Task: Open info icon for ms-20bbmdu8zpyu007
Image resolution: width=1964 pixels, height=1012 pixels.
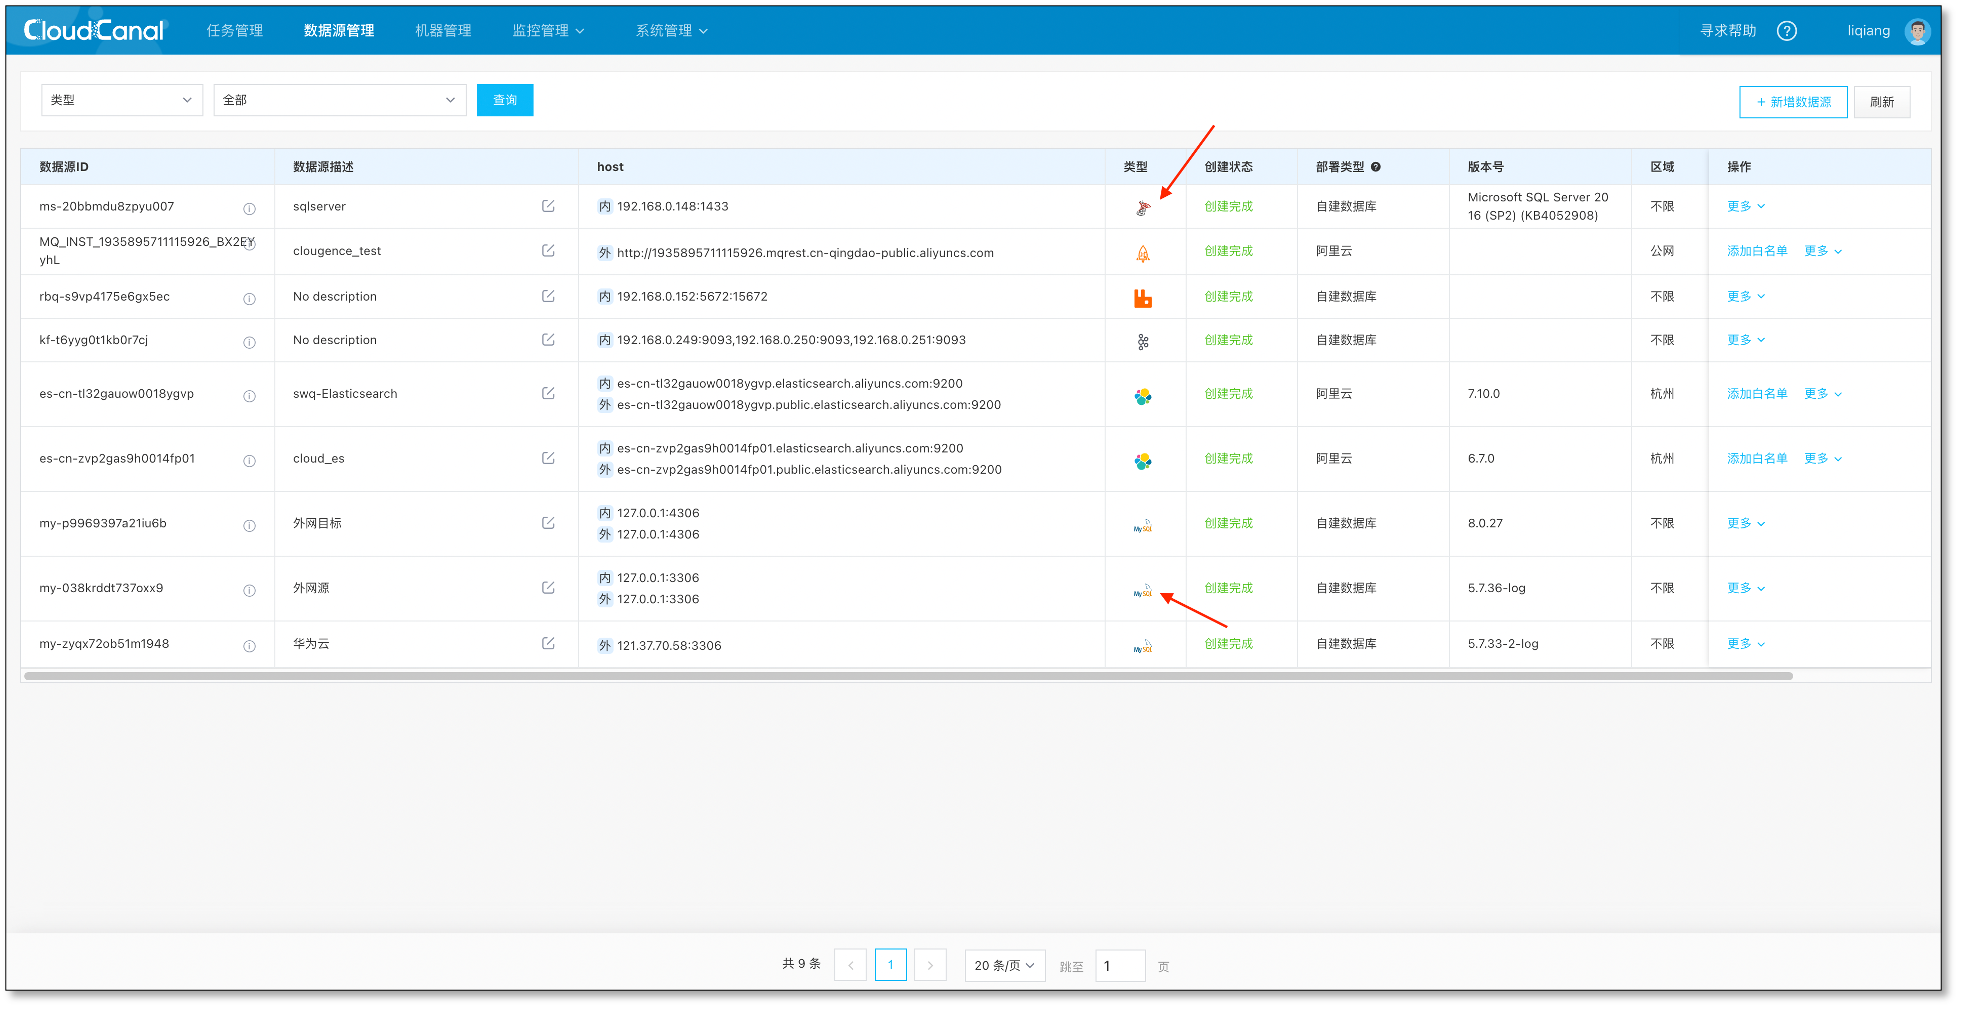Action: click(249, 209)
